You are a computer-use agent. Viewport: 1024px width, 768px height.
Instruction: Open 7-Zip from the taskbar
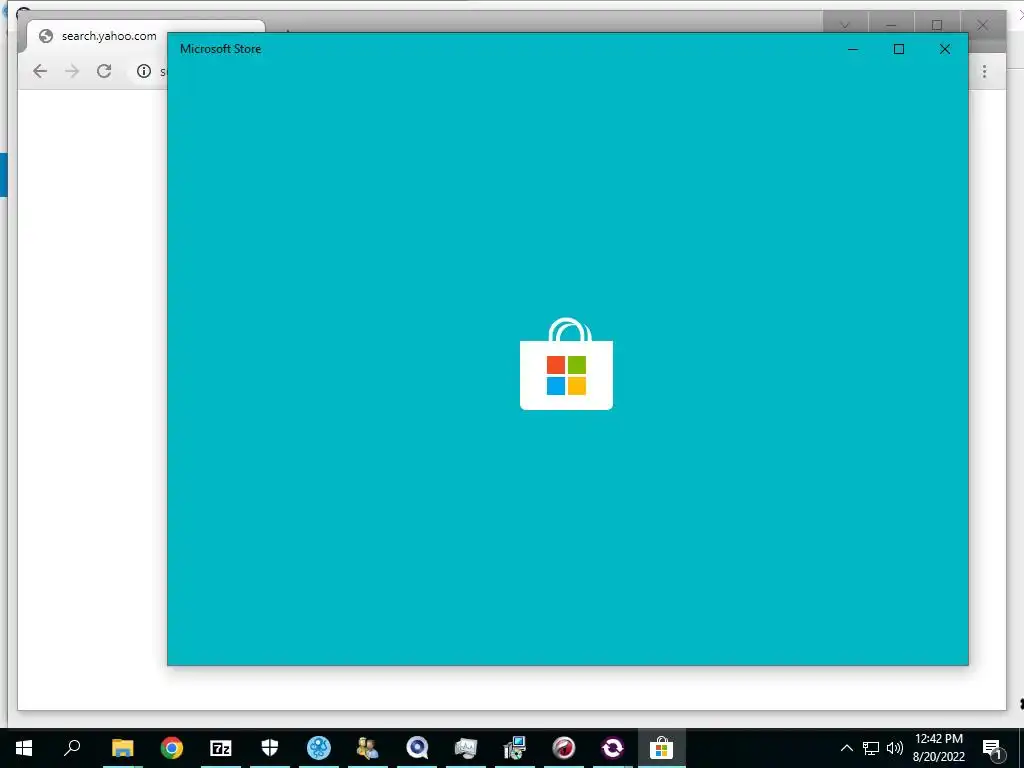[x=221, y=748]
